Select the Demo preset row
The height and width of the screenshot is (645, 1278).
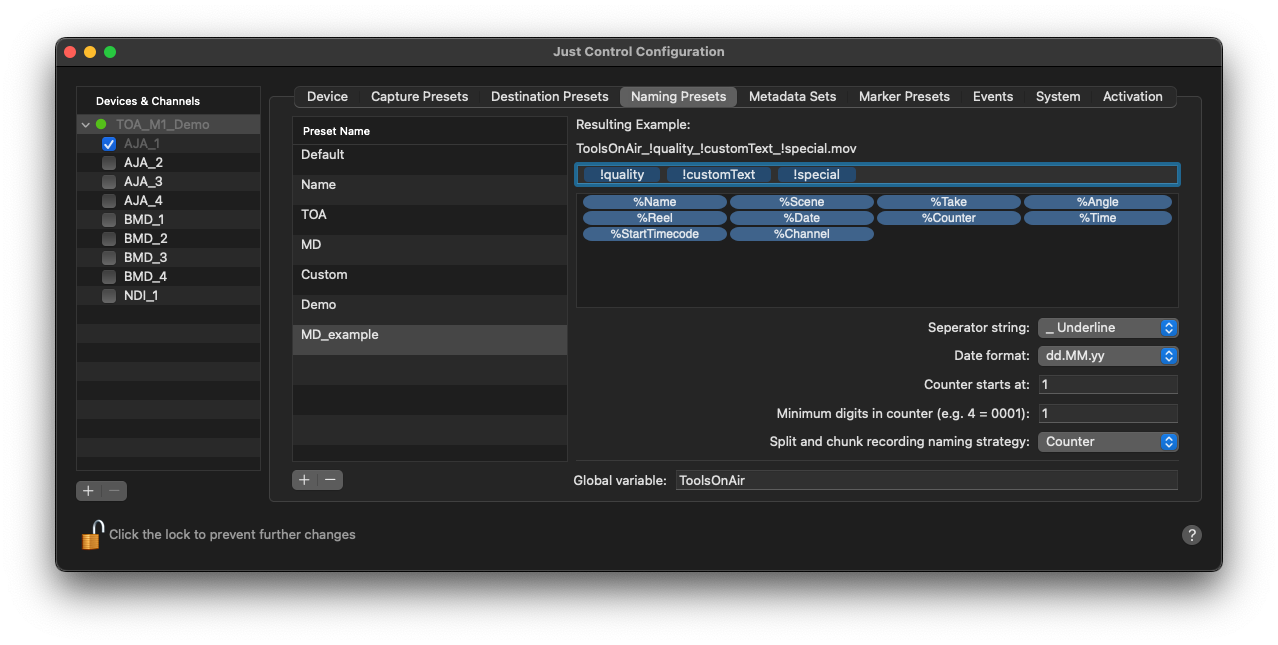pos(430,310)
